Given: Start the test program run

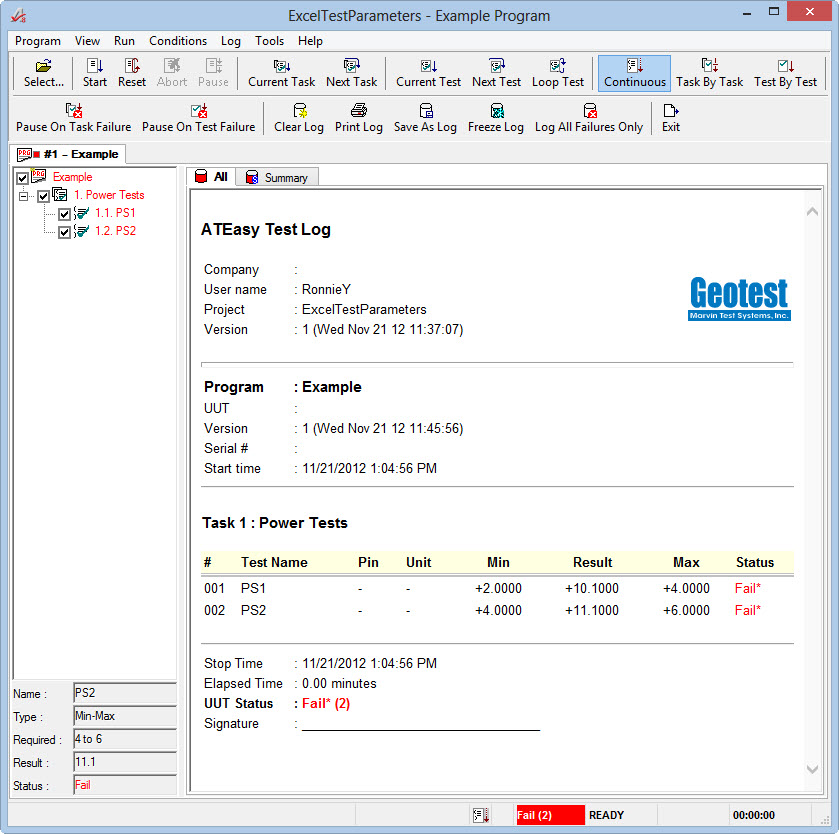Looking at the screenshot, I should (x=93, y=72).
